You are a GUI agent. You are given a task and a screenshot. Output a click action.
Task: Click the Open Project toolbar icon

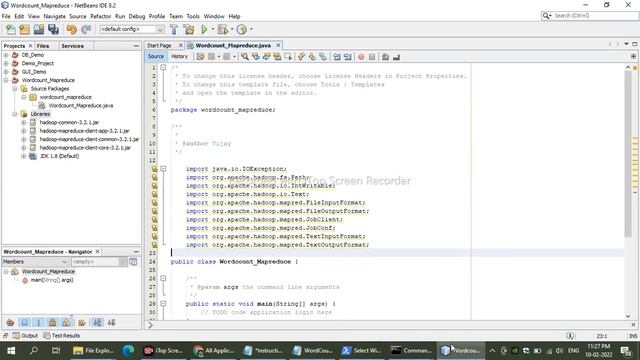pyautogui.click(x=39, y=29)
